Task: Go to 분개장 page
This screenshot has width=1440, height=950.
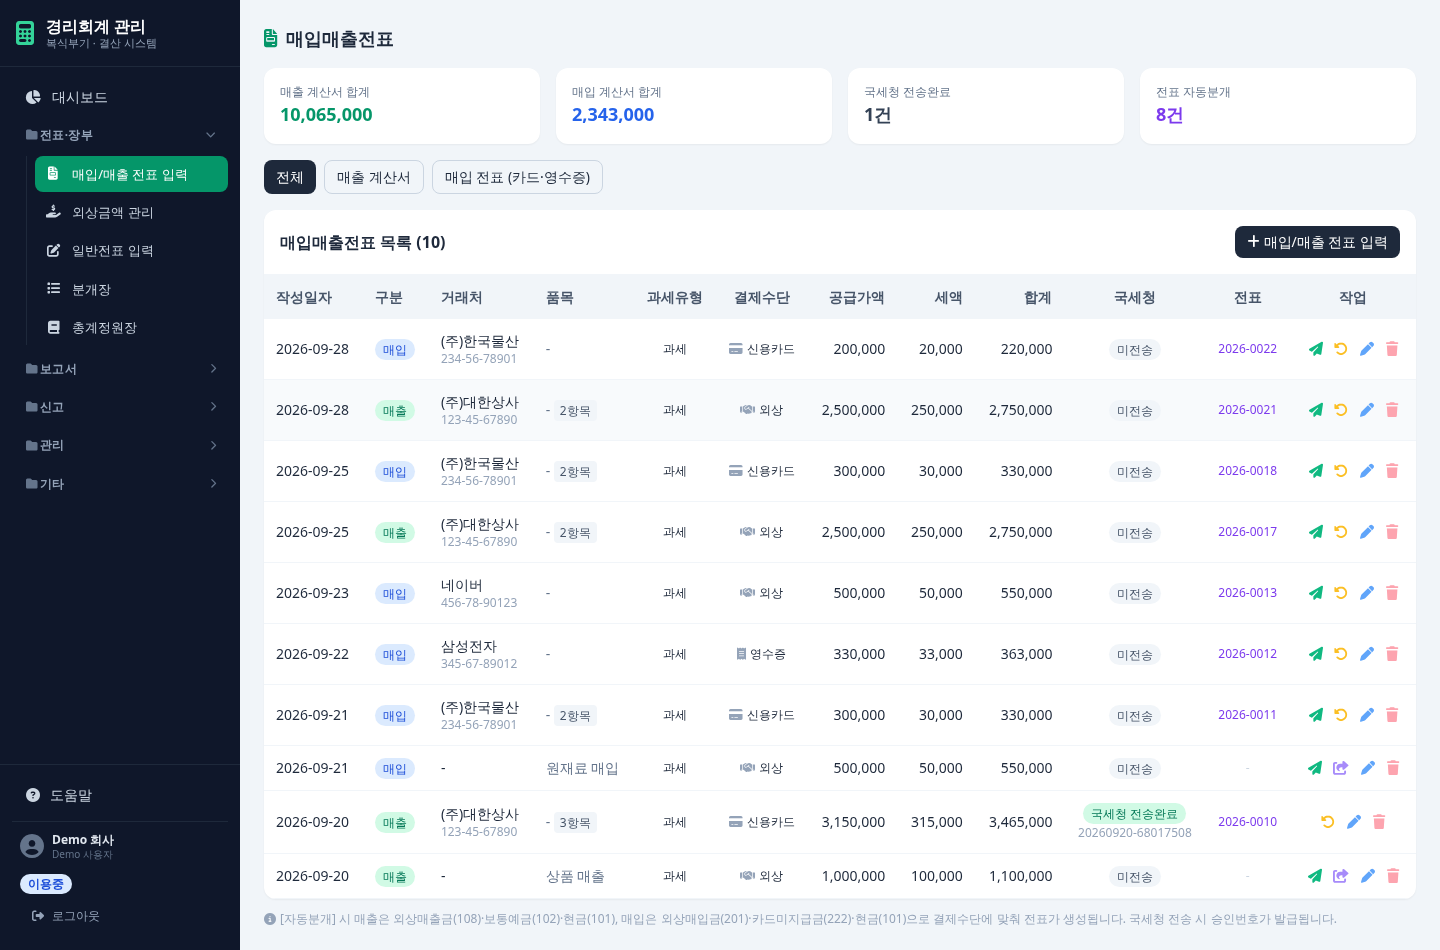Action: 131,289
